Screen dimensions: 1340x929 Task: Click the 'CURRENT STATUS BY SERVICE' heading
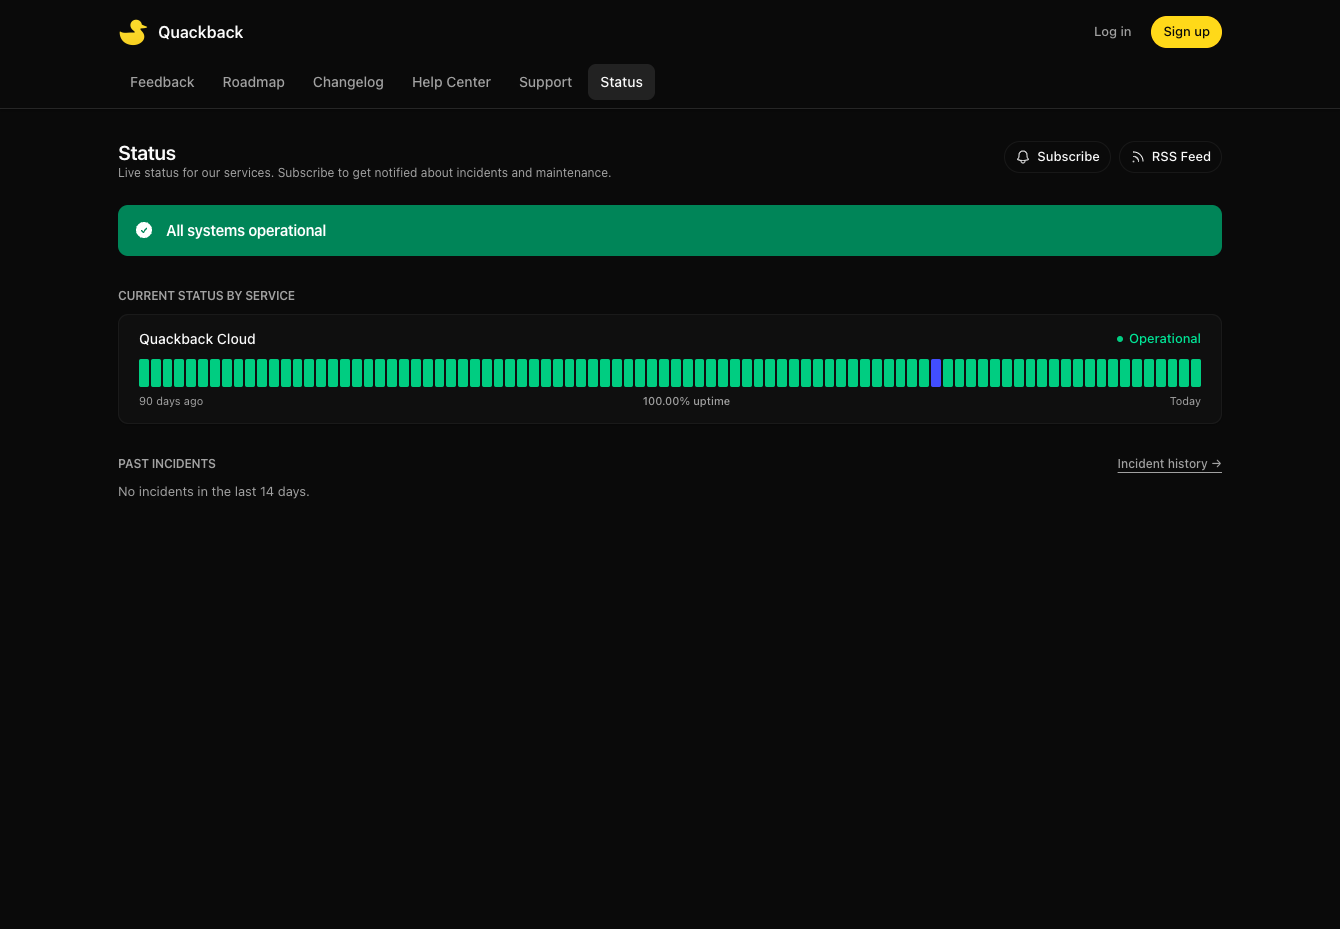point(206,296)
